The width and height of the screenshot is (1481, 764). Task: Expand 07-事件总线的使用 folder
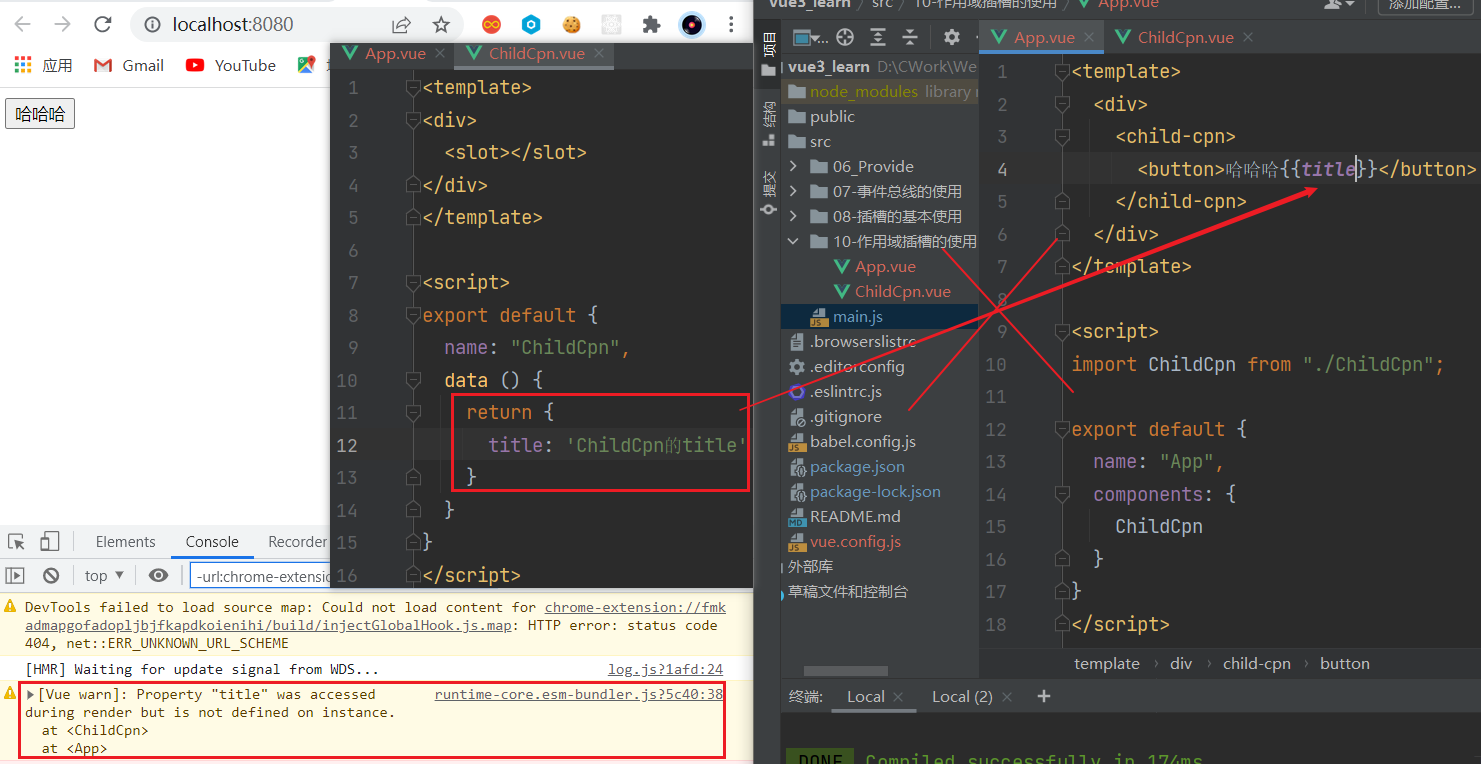tap(793, 191)
